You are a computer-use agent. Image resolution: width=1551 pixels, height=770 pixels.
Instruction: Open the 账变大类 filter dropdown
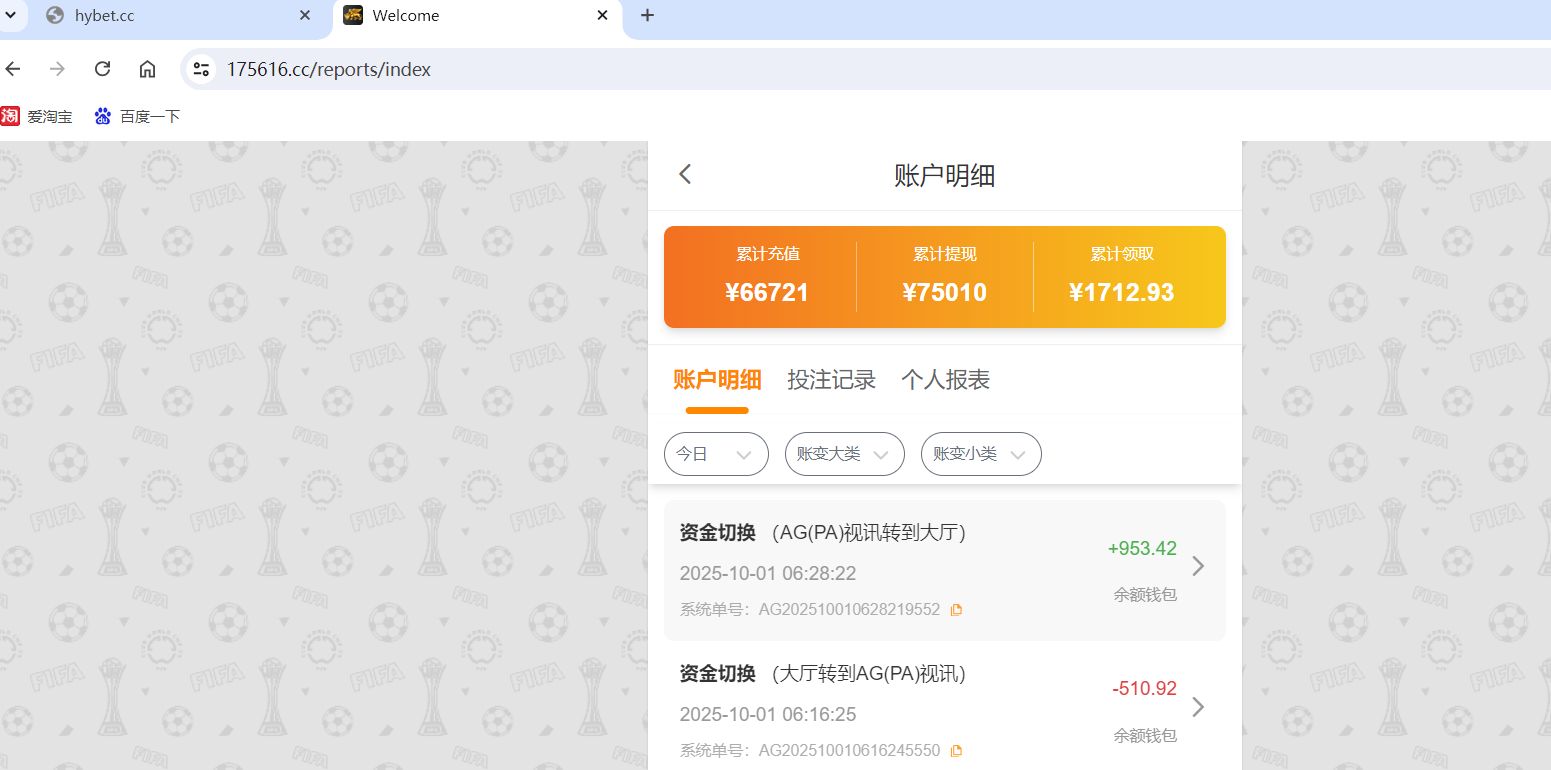(x=844, y=453)
